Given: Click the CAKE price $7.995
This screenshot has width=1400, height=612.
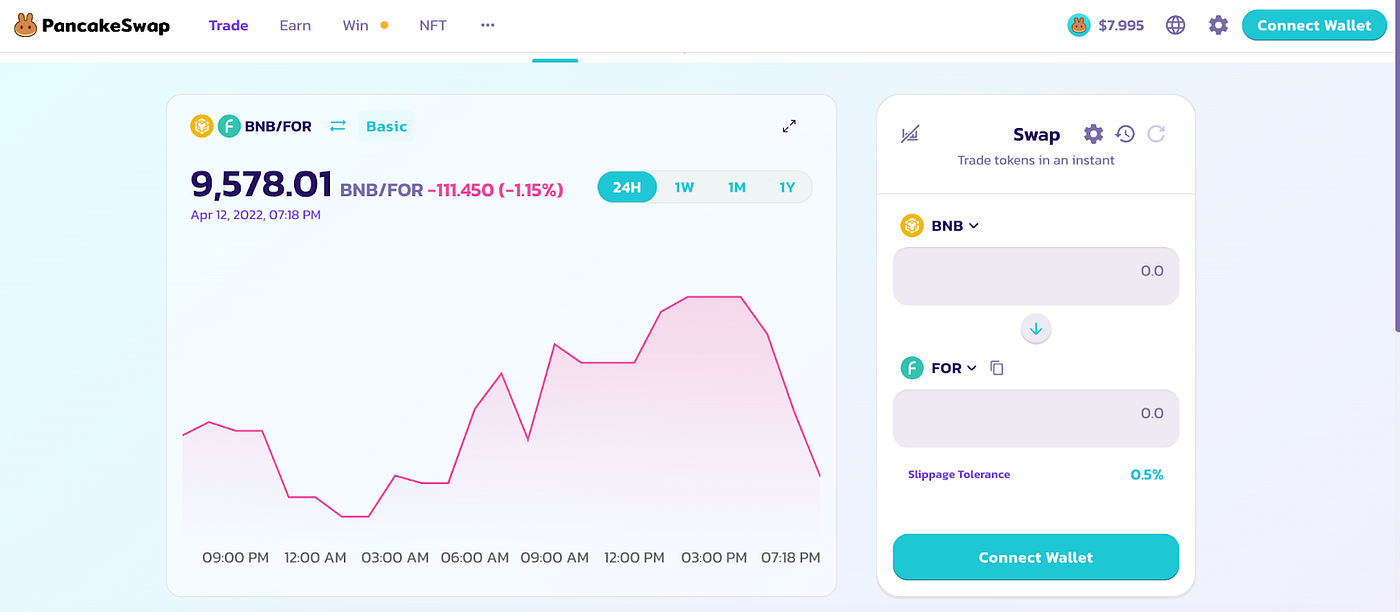Looking at the screenshot, I should click(1119, 25).
